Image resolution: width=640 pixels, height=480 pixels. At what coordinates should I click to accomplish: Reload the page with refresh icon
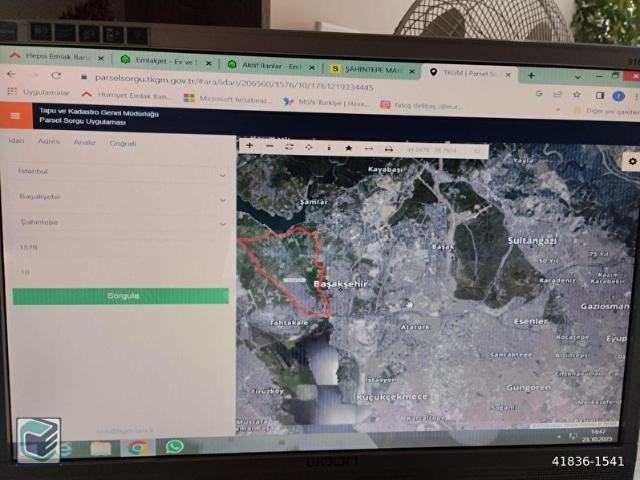tap(56, 76)
